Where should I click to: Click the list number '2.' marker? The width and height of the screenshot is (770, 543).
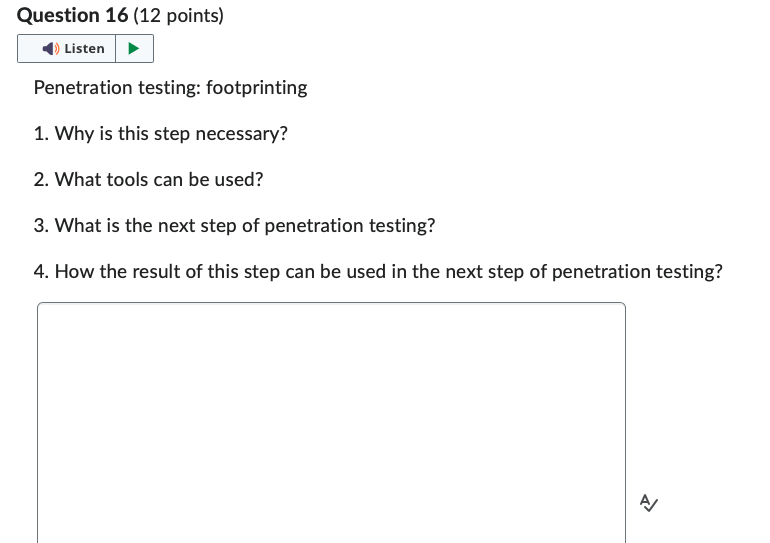pos(41,180)
